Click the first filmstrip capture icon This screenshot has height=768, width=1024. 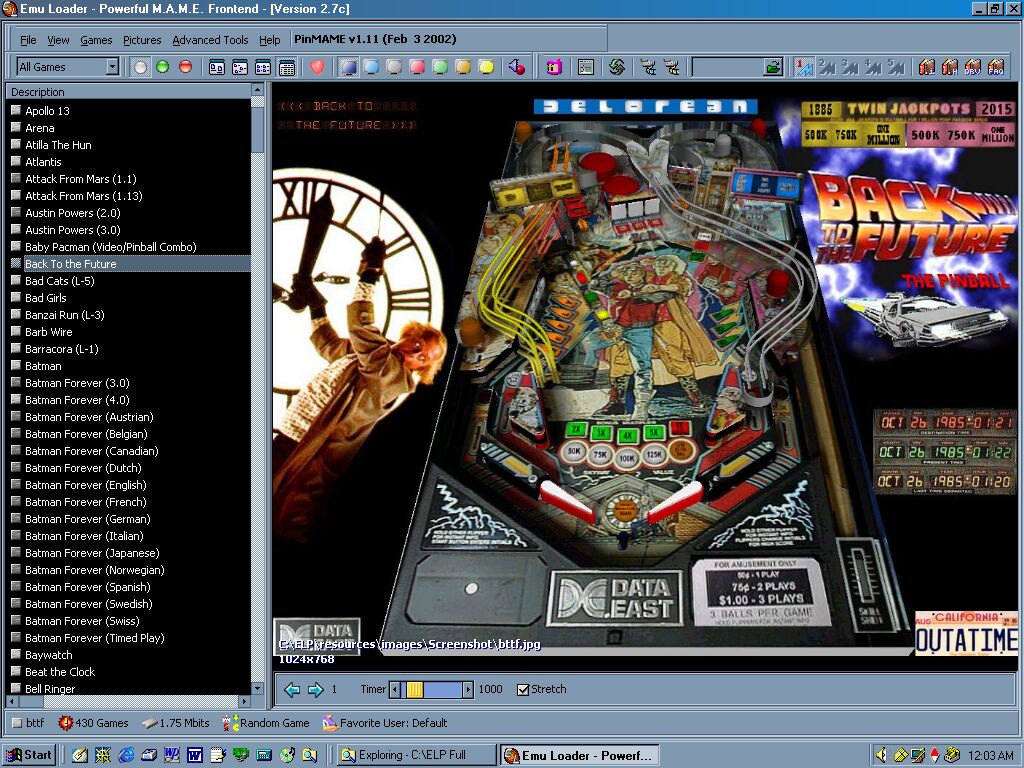tap(648, 67)
